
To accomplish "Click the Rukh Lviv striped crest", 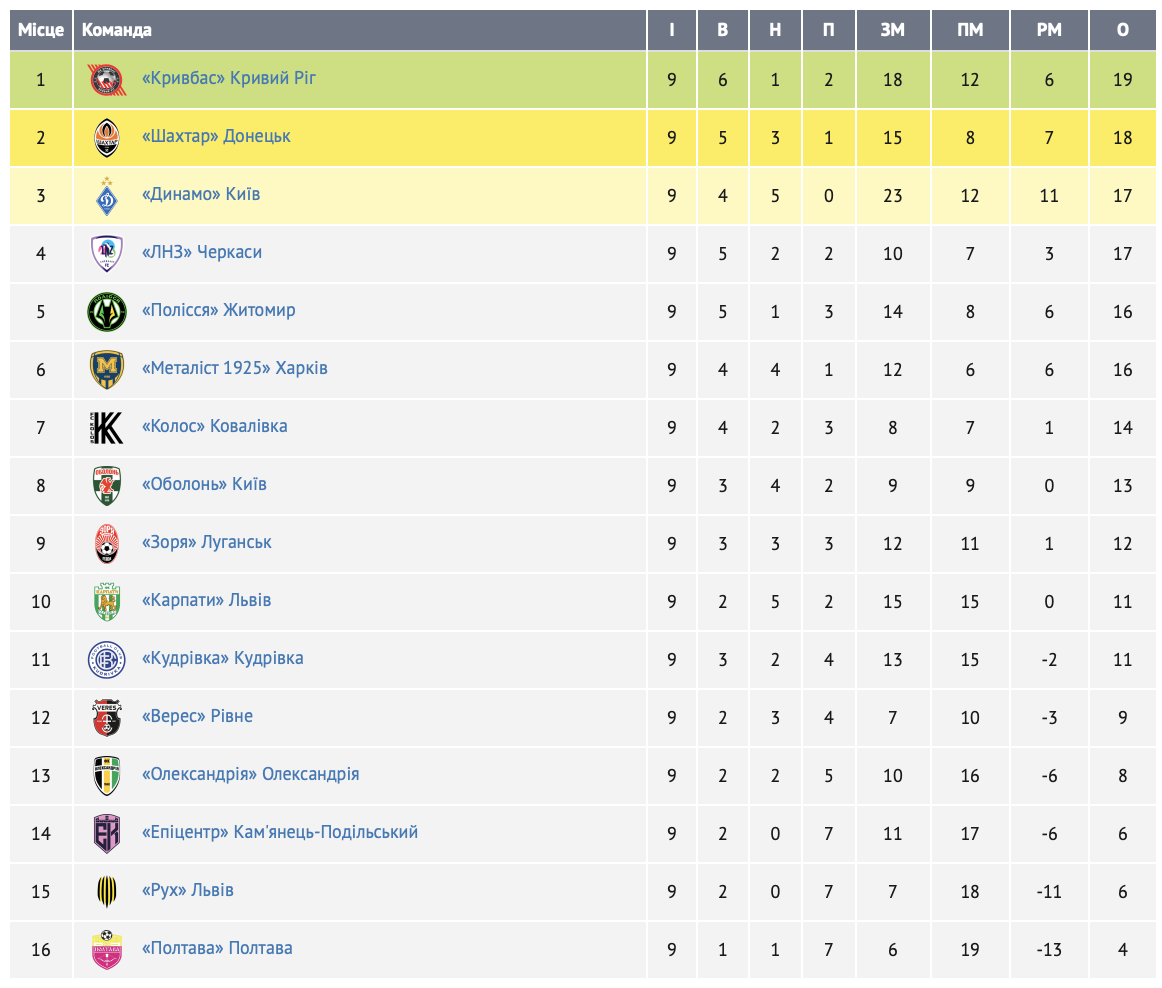I will click(x=106, y=891).
